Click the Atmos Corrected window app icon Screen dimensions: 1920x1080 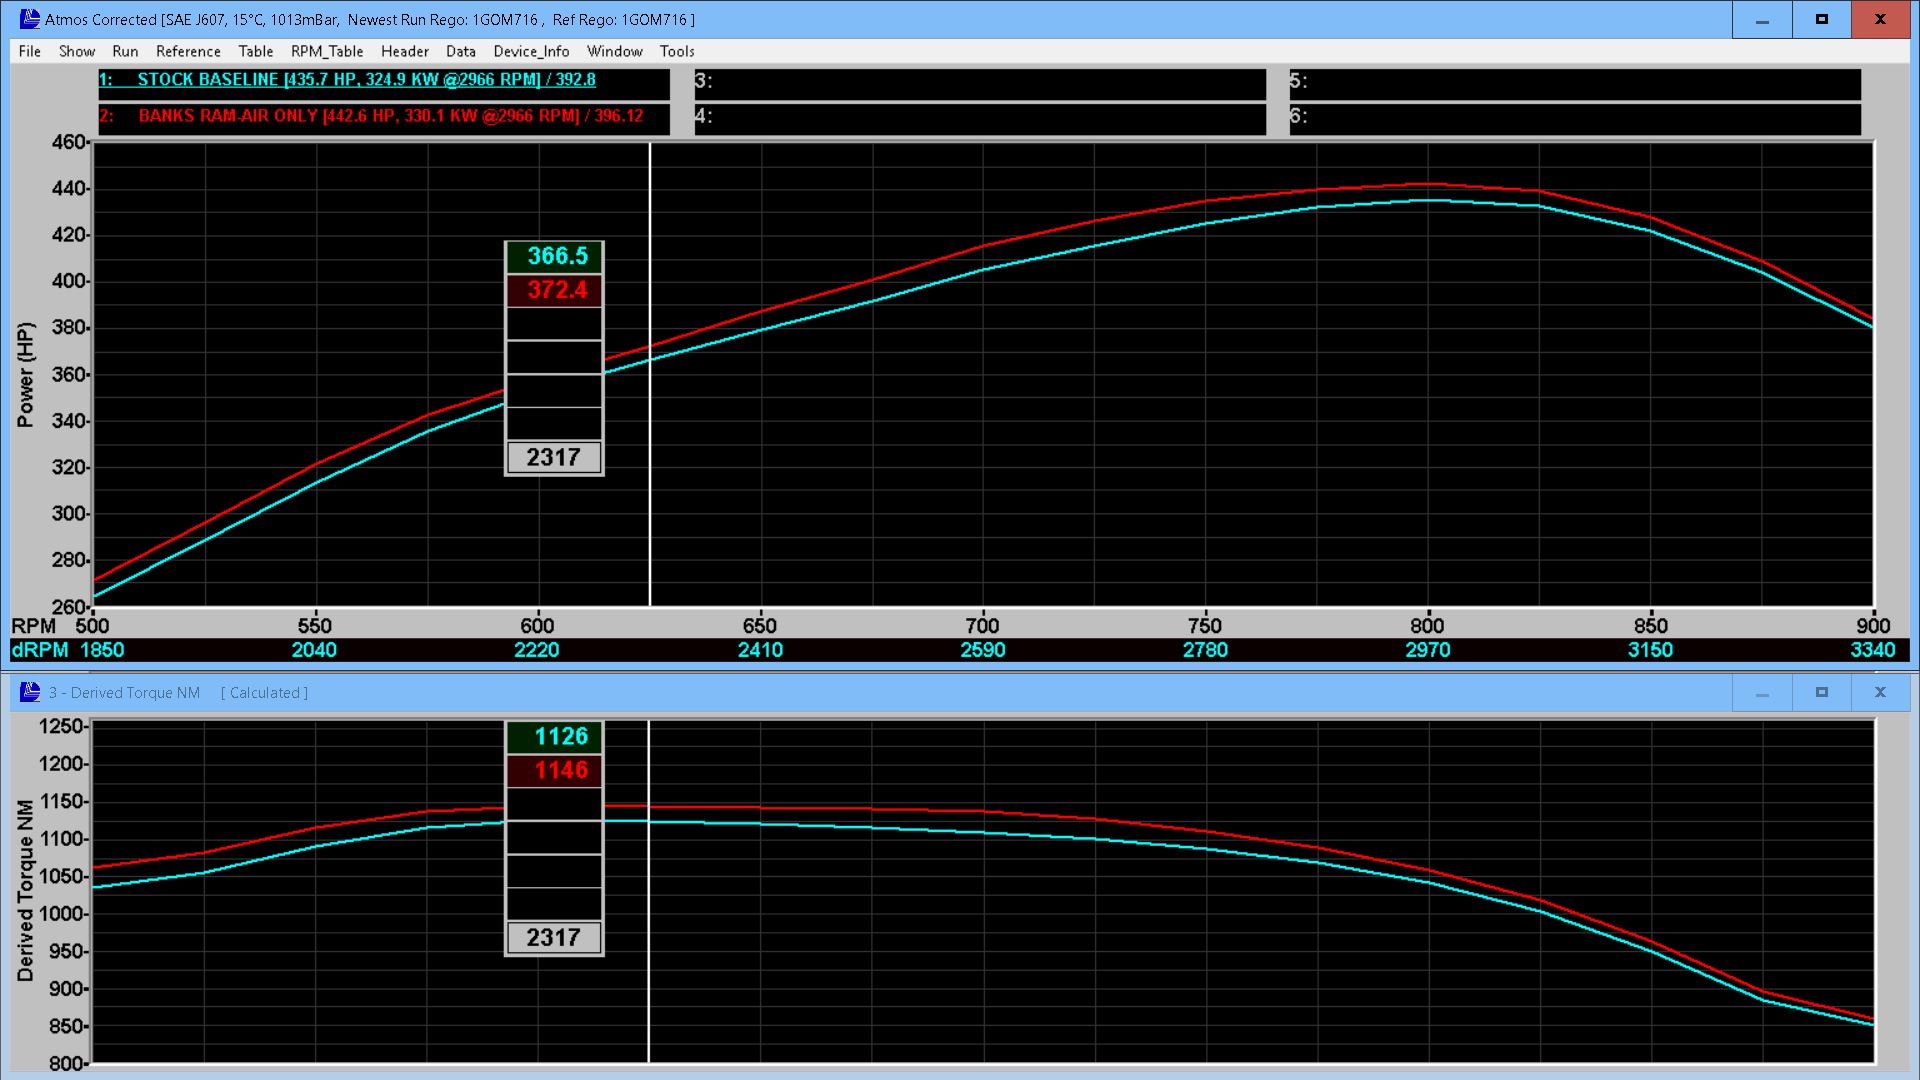click(30, 19)
